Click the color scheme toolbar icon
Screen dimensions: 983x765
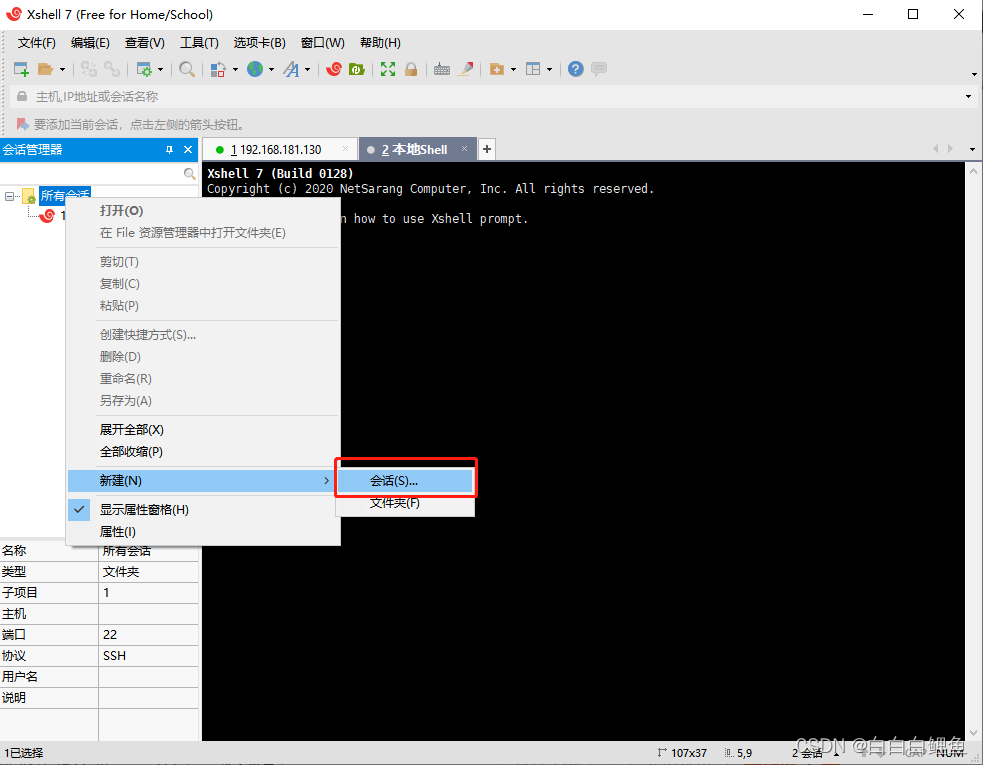coord(218,69)
